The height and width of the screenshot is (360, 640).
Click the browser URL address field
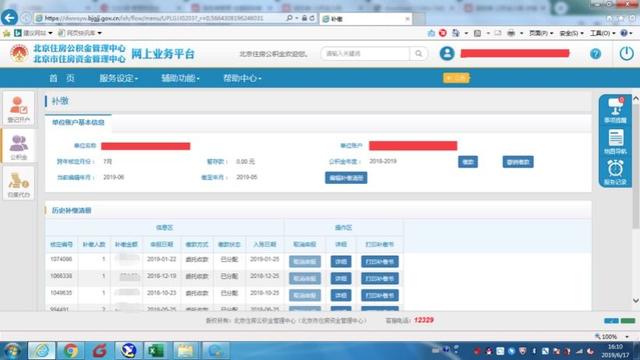[159, 18]
